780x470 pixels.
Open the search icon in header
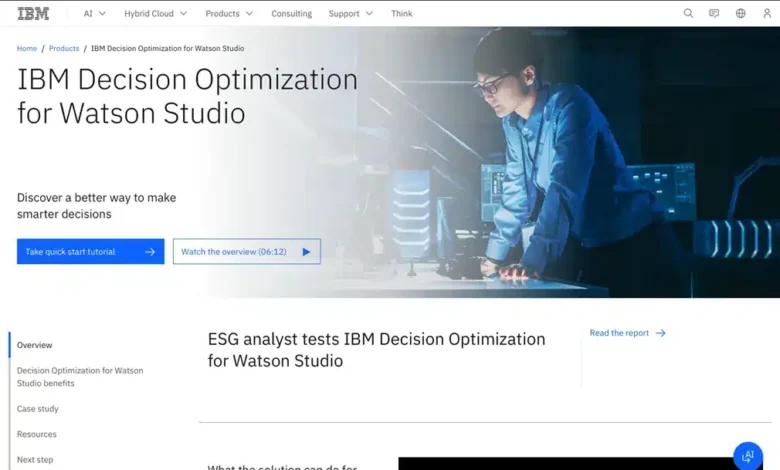(x=688, y=13)
